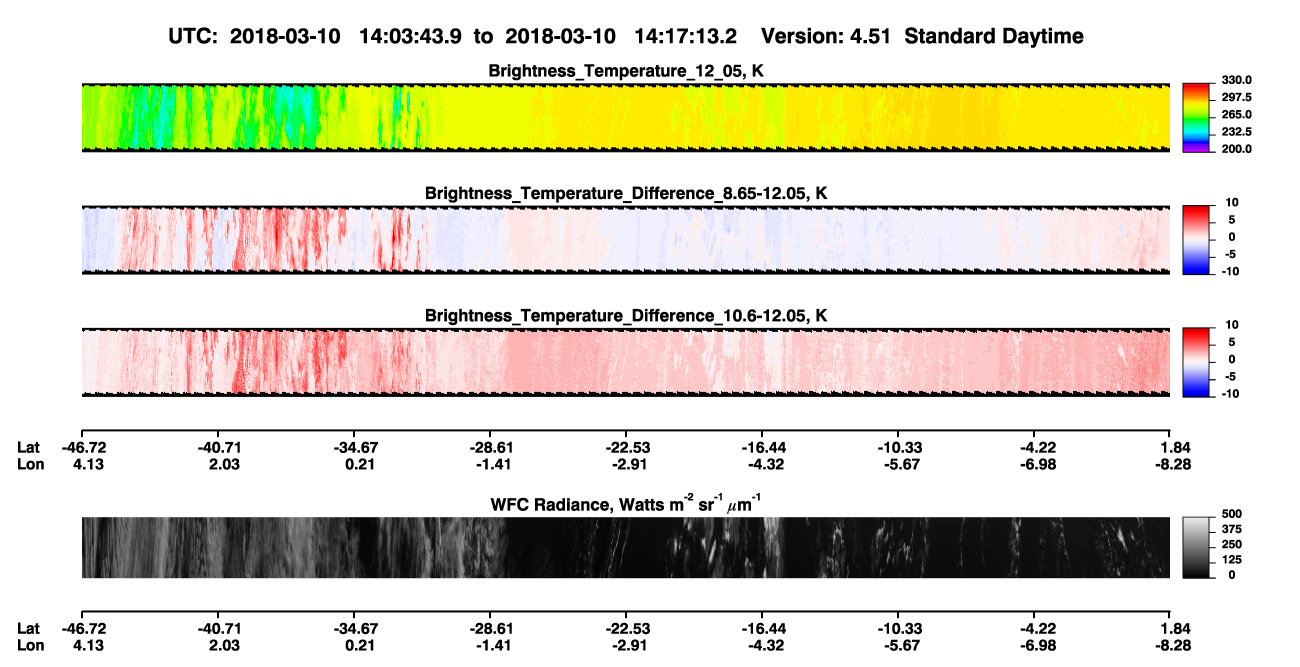Click the Brightness_Temperature_Difference_8.65-12.05, K title
Screen dimensions: 1300x667
pyautogui.click(x=626, y=193)
